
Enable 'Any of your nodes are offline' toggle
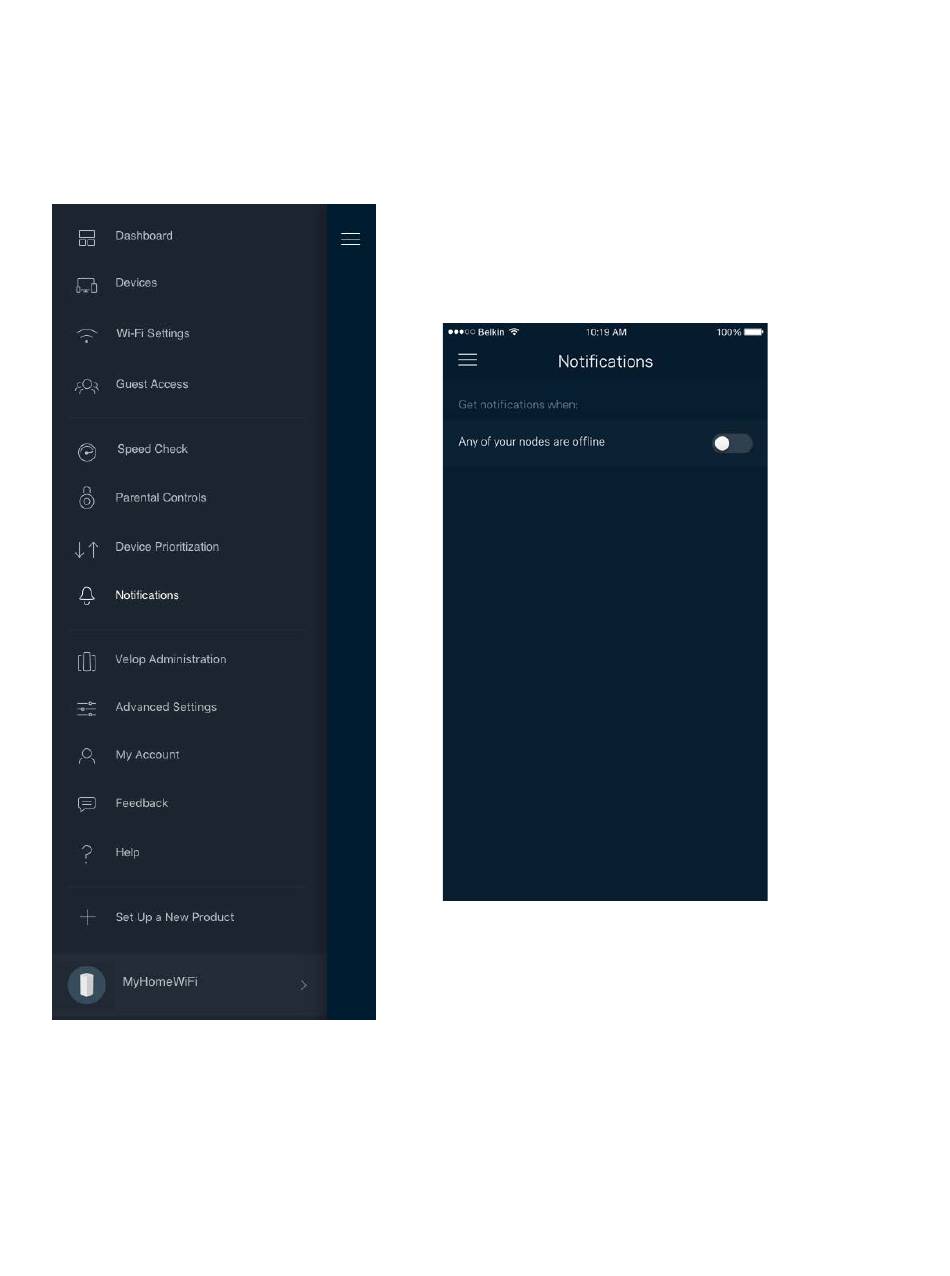pyautogui.click(x=732, y=443)
